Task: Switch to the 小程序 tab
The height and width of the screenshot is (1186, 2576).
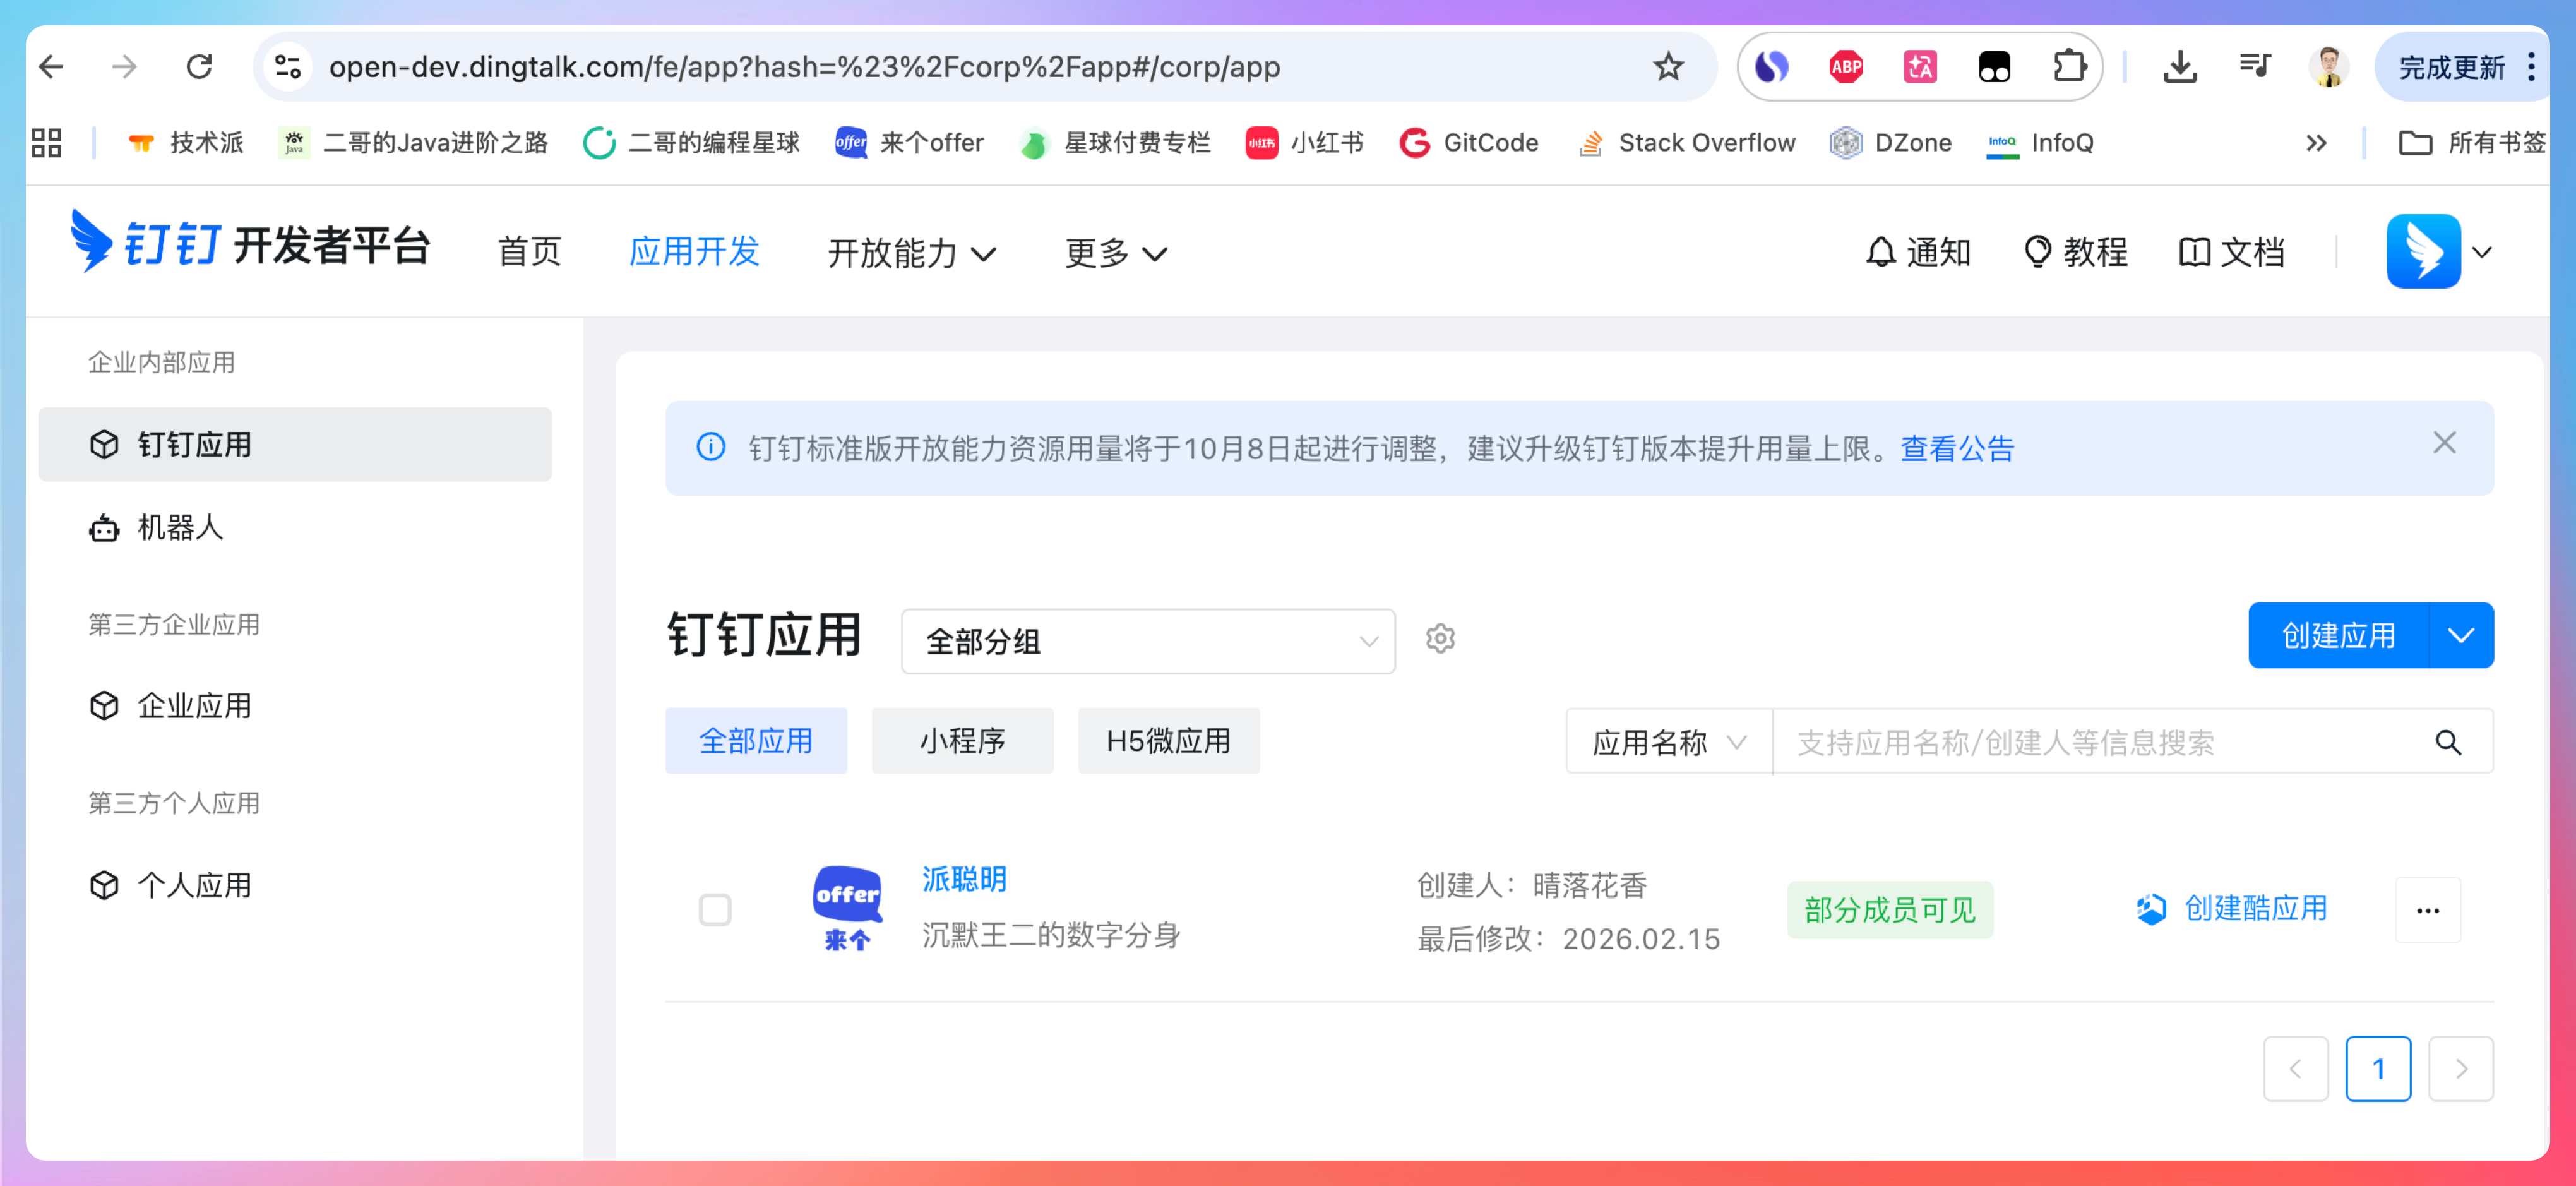Action: click(962, 741)
